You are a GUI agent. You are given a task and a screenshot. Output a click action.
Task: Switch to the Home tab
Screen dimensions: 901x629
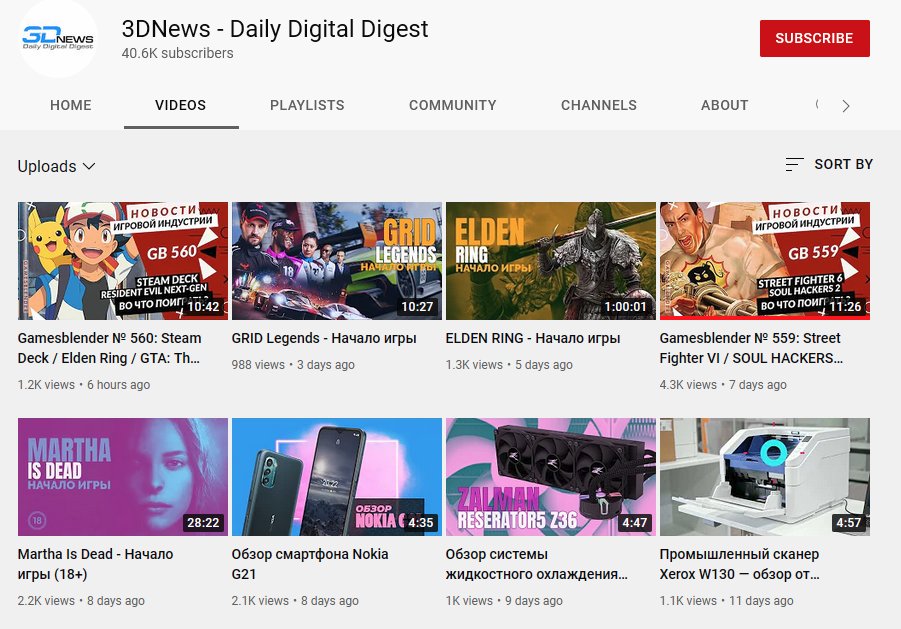point(71,105)
